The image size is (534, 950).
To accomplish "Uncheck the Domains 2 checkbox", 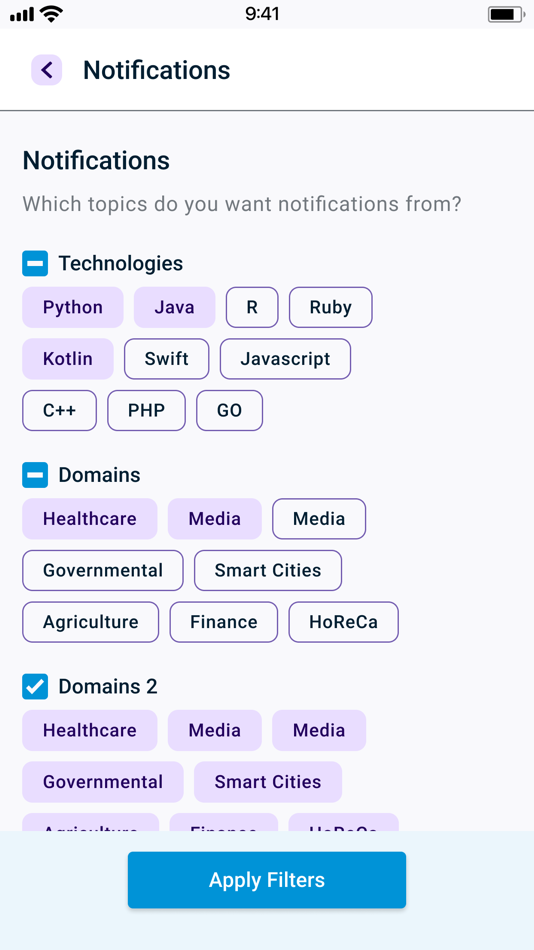I will [x=35, y=686].
